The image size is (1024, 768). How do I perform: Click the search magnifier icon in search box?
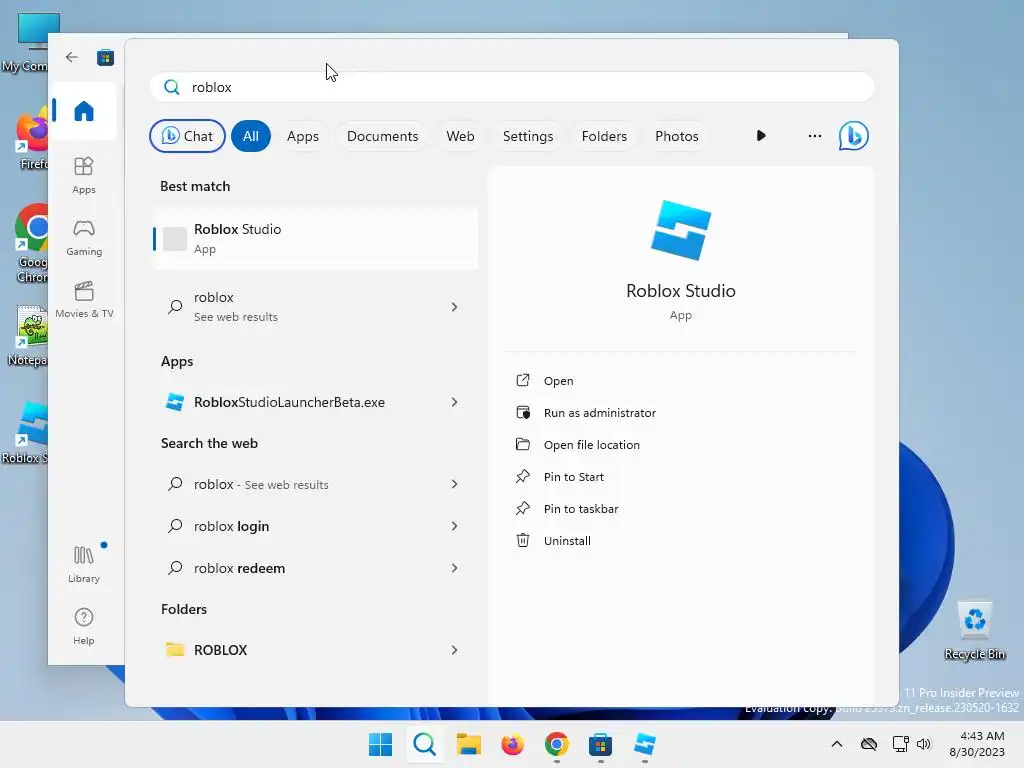point(172,87)
